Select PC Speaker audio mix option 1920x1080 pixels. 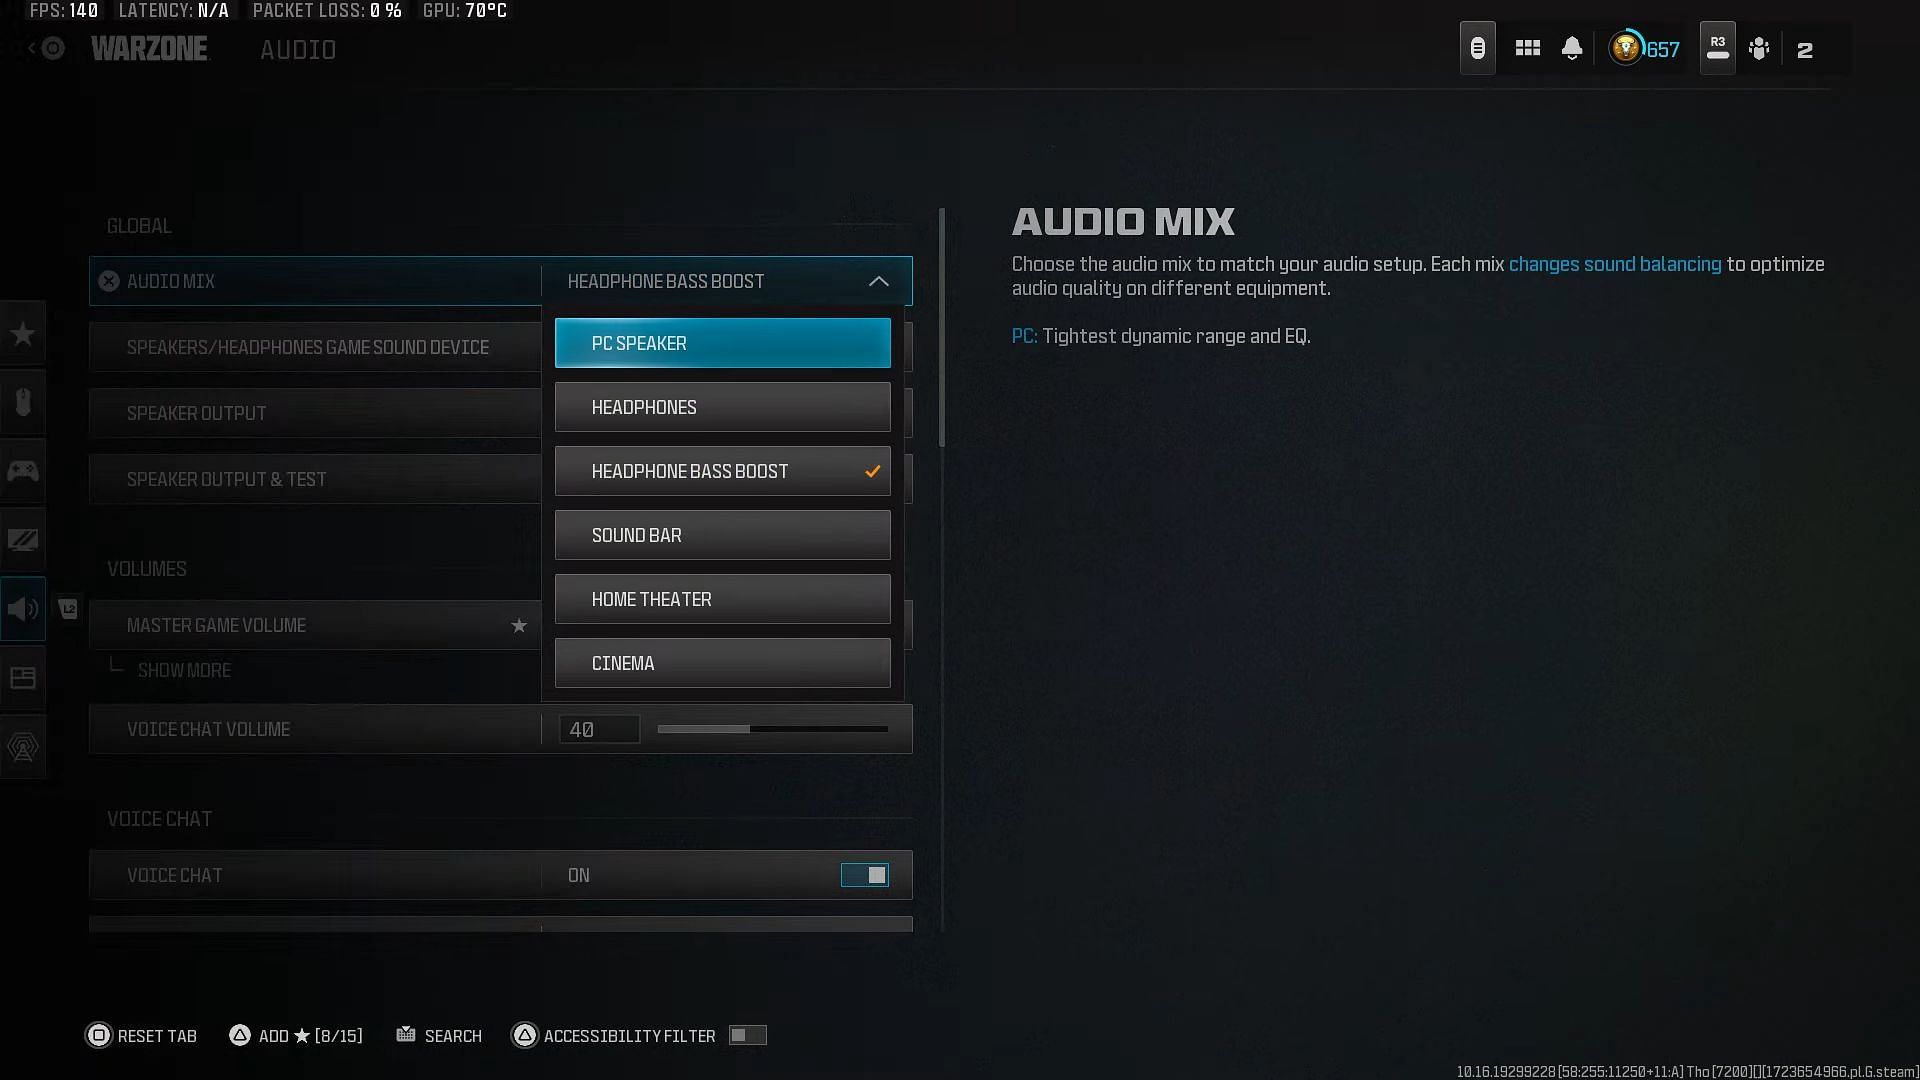(x=723, y=343)
